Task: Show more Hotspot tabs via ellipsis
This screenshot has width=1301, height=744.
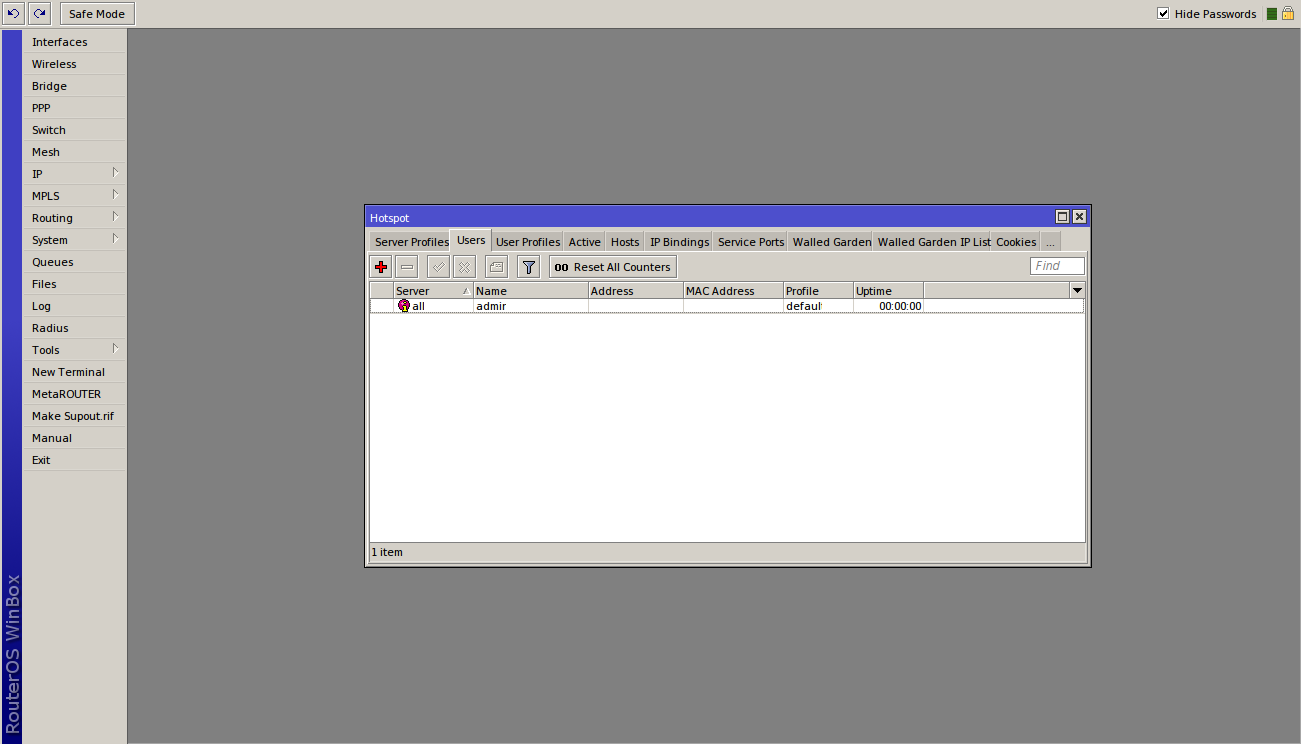Action: point(1050,242)
